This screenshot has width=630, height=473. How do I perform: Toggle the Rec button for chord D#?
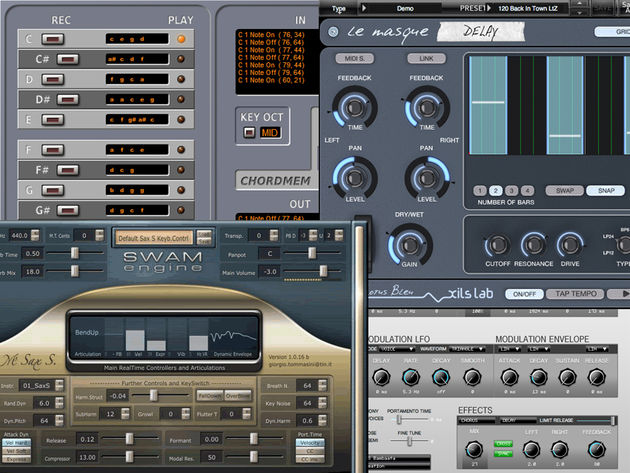[x=68, y=99]
